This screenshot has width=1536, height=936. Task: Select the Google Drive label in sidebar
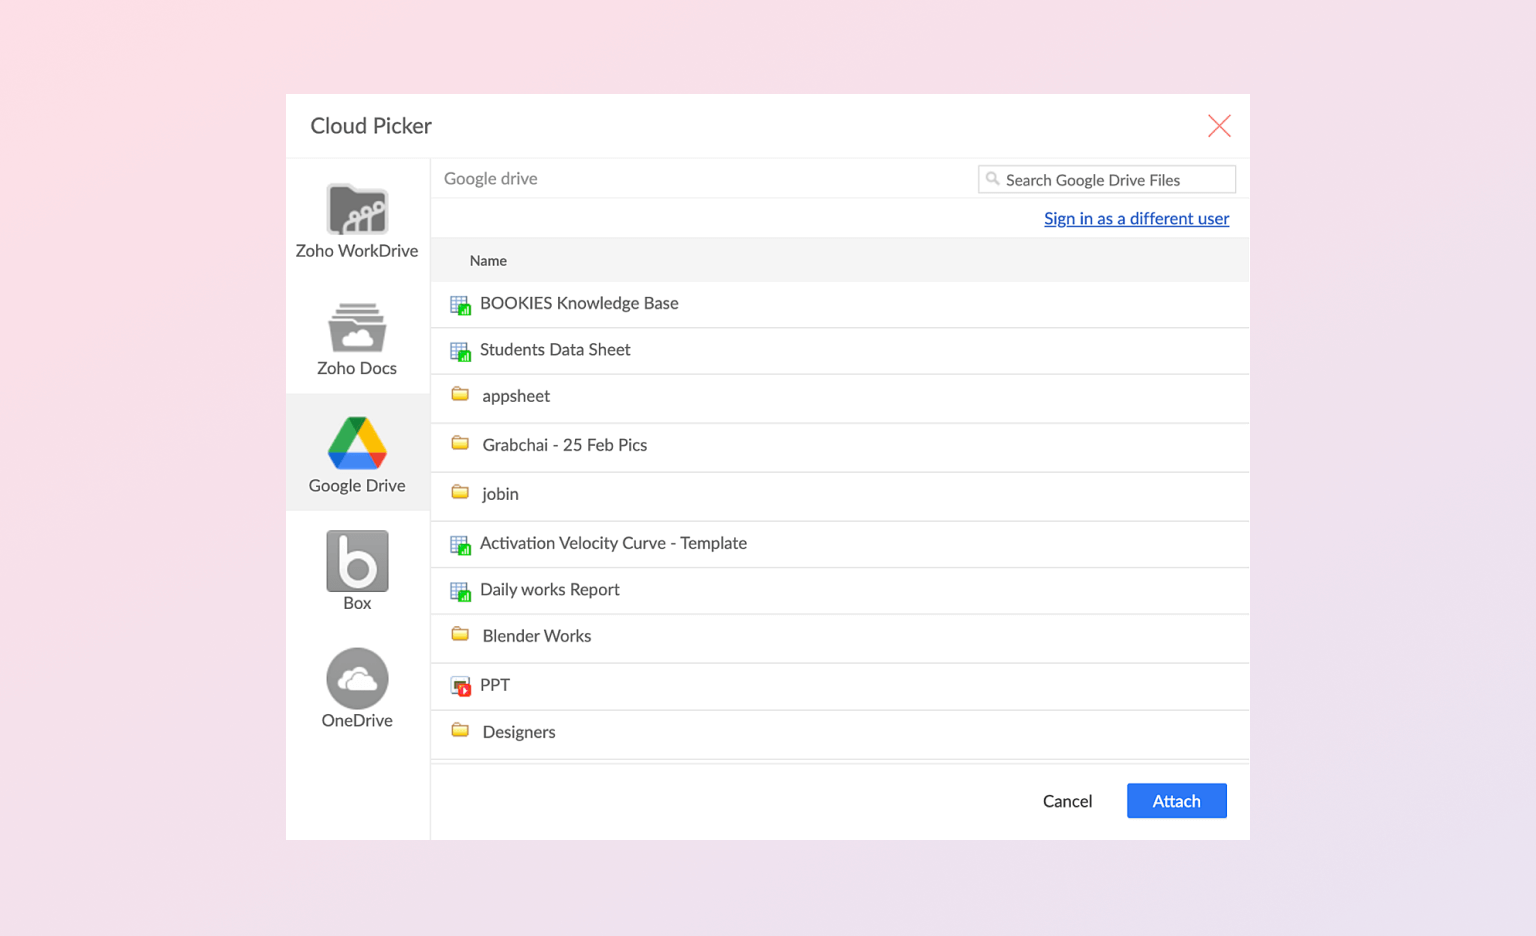tap(357, 485)
